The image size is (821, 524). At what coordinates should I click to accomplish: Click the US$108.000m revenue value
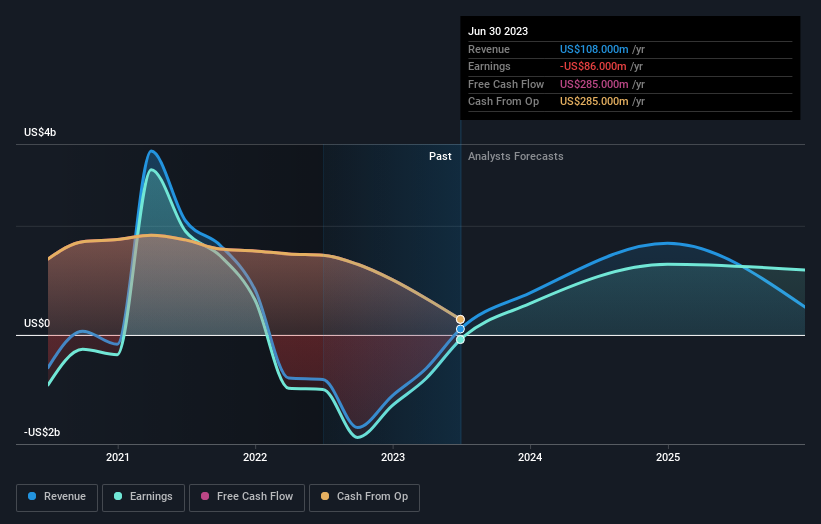tap(594, 49)
